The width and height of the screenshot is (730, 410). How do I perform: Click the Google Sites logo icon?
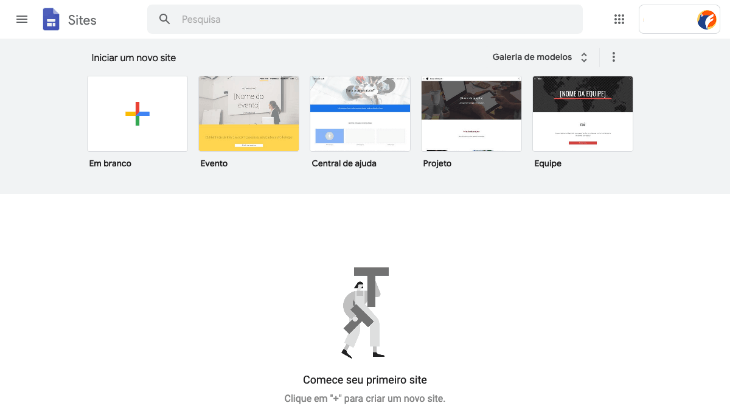point(51,20)
